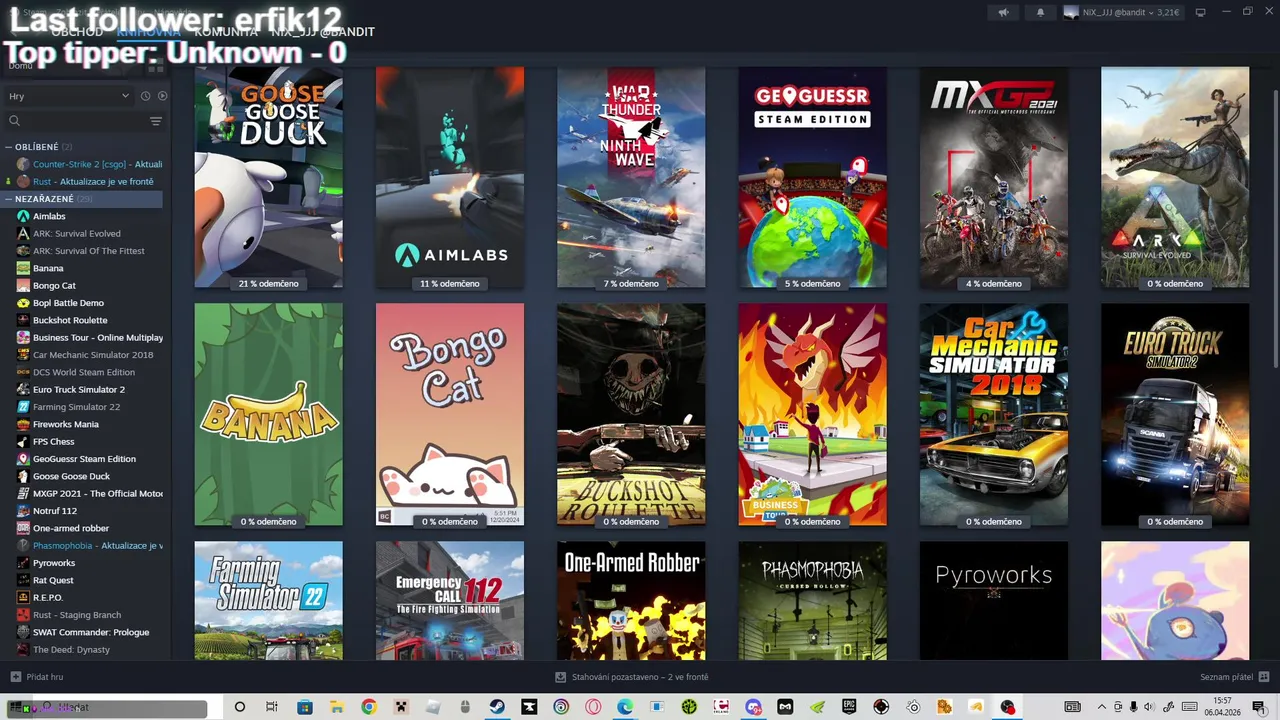Open Euro Truck Simulator 2 cover
This screenshot has width=1280, height=720.
pos(1175,415)
